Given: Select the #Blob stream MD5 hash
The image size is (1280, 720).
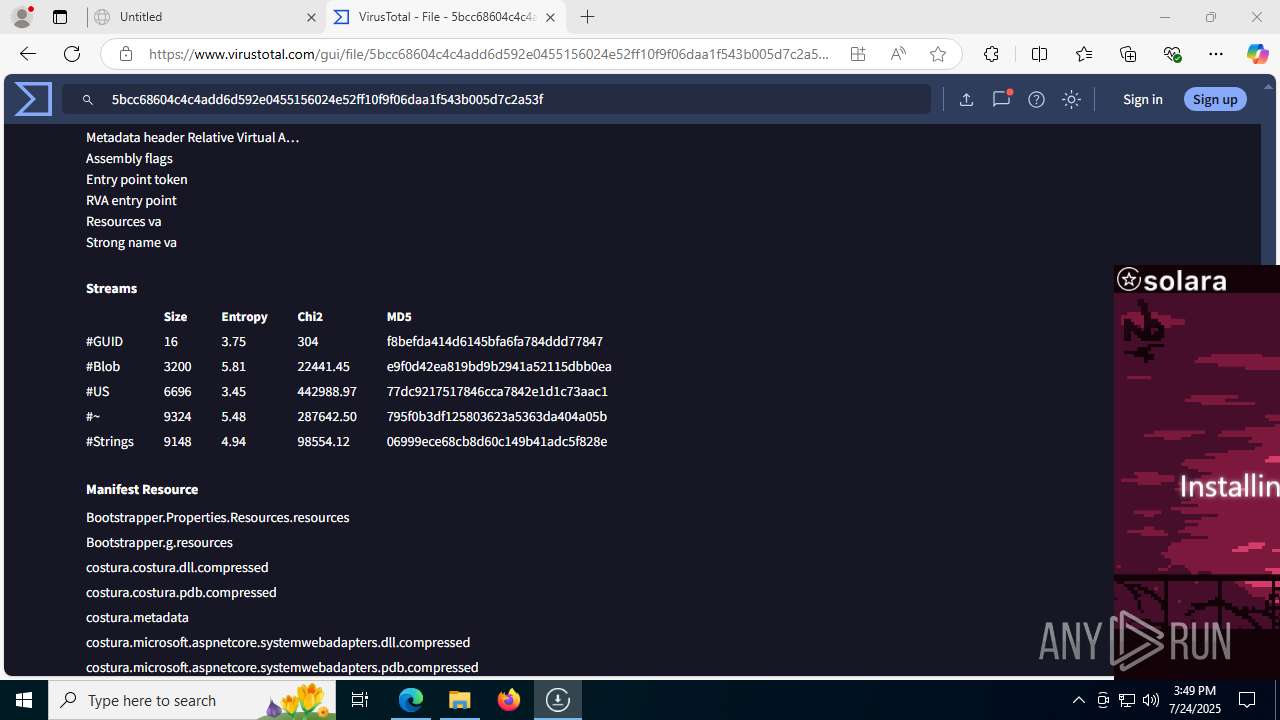Looking at the screenshot, I should pos(499,366).
